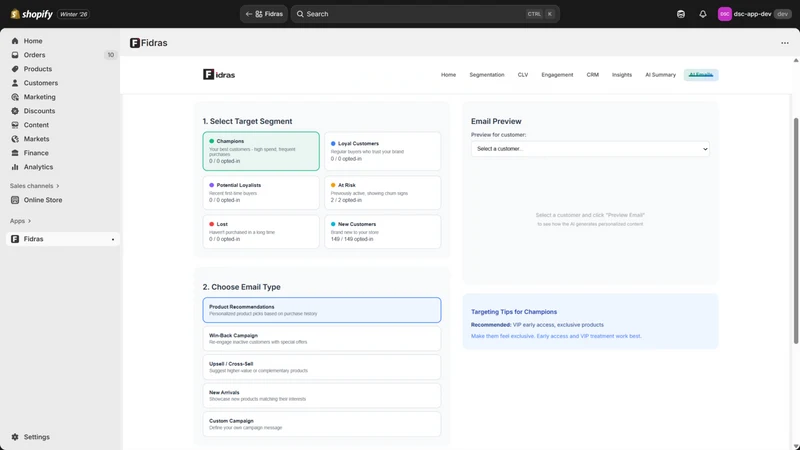800x450 pixels.
Task: Open Finance section
Action: [x=36, y=153]
